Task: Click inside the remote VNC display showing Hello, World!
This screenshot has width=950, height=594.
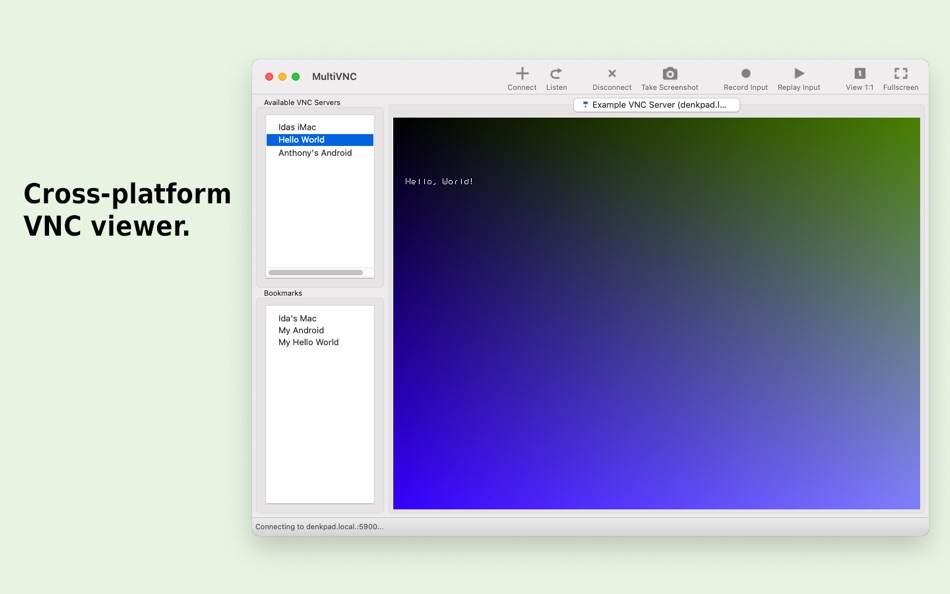Action: point(656,313)
